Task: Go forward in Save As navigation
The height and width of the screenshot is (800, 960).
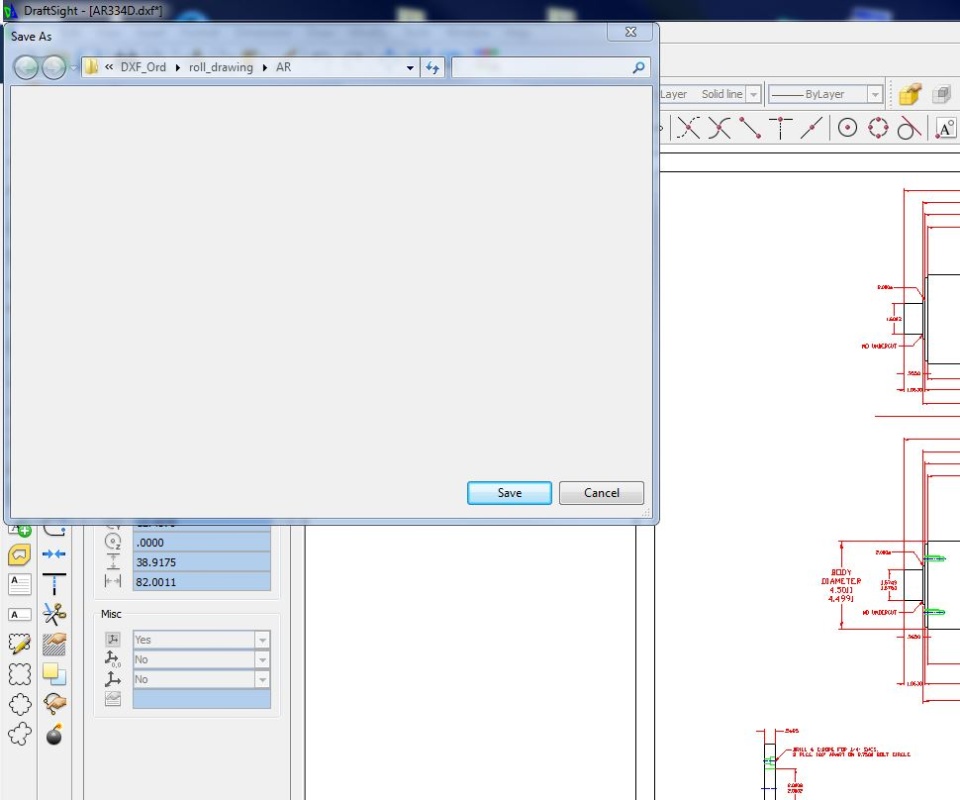Action: coord(54,67)
